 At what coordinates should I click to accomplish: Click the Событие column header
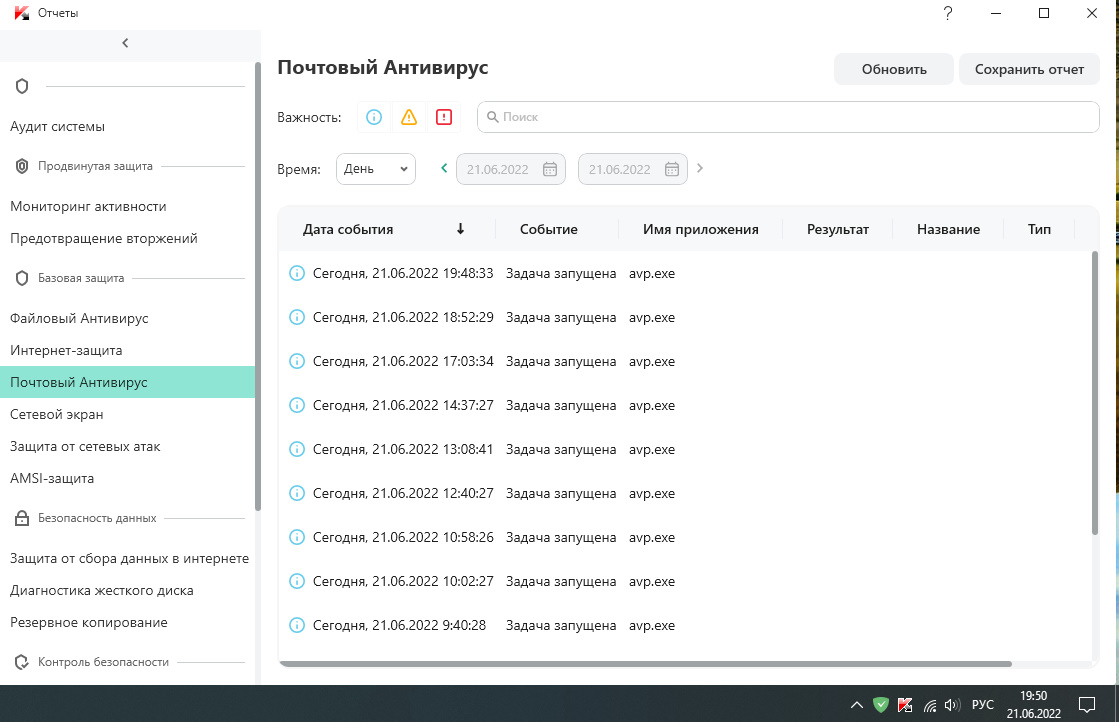coord(549,229)
